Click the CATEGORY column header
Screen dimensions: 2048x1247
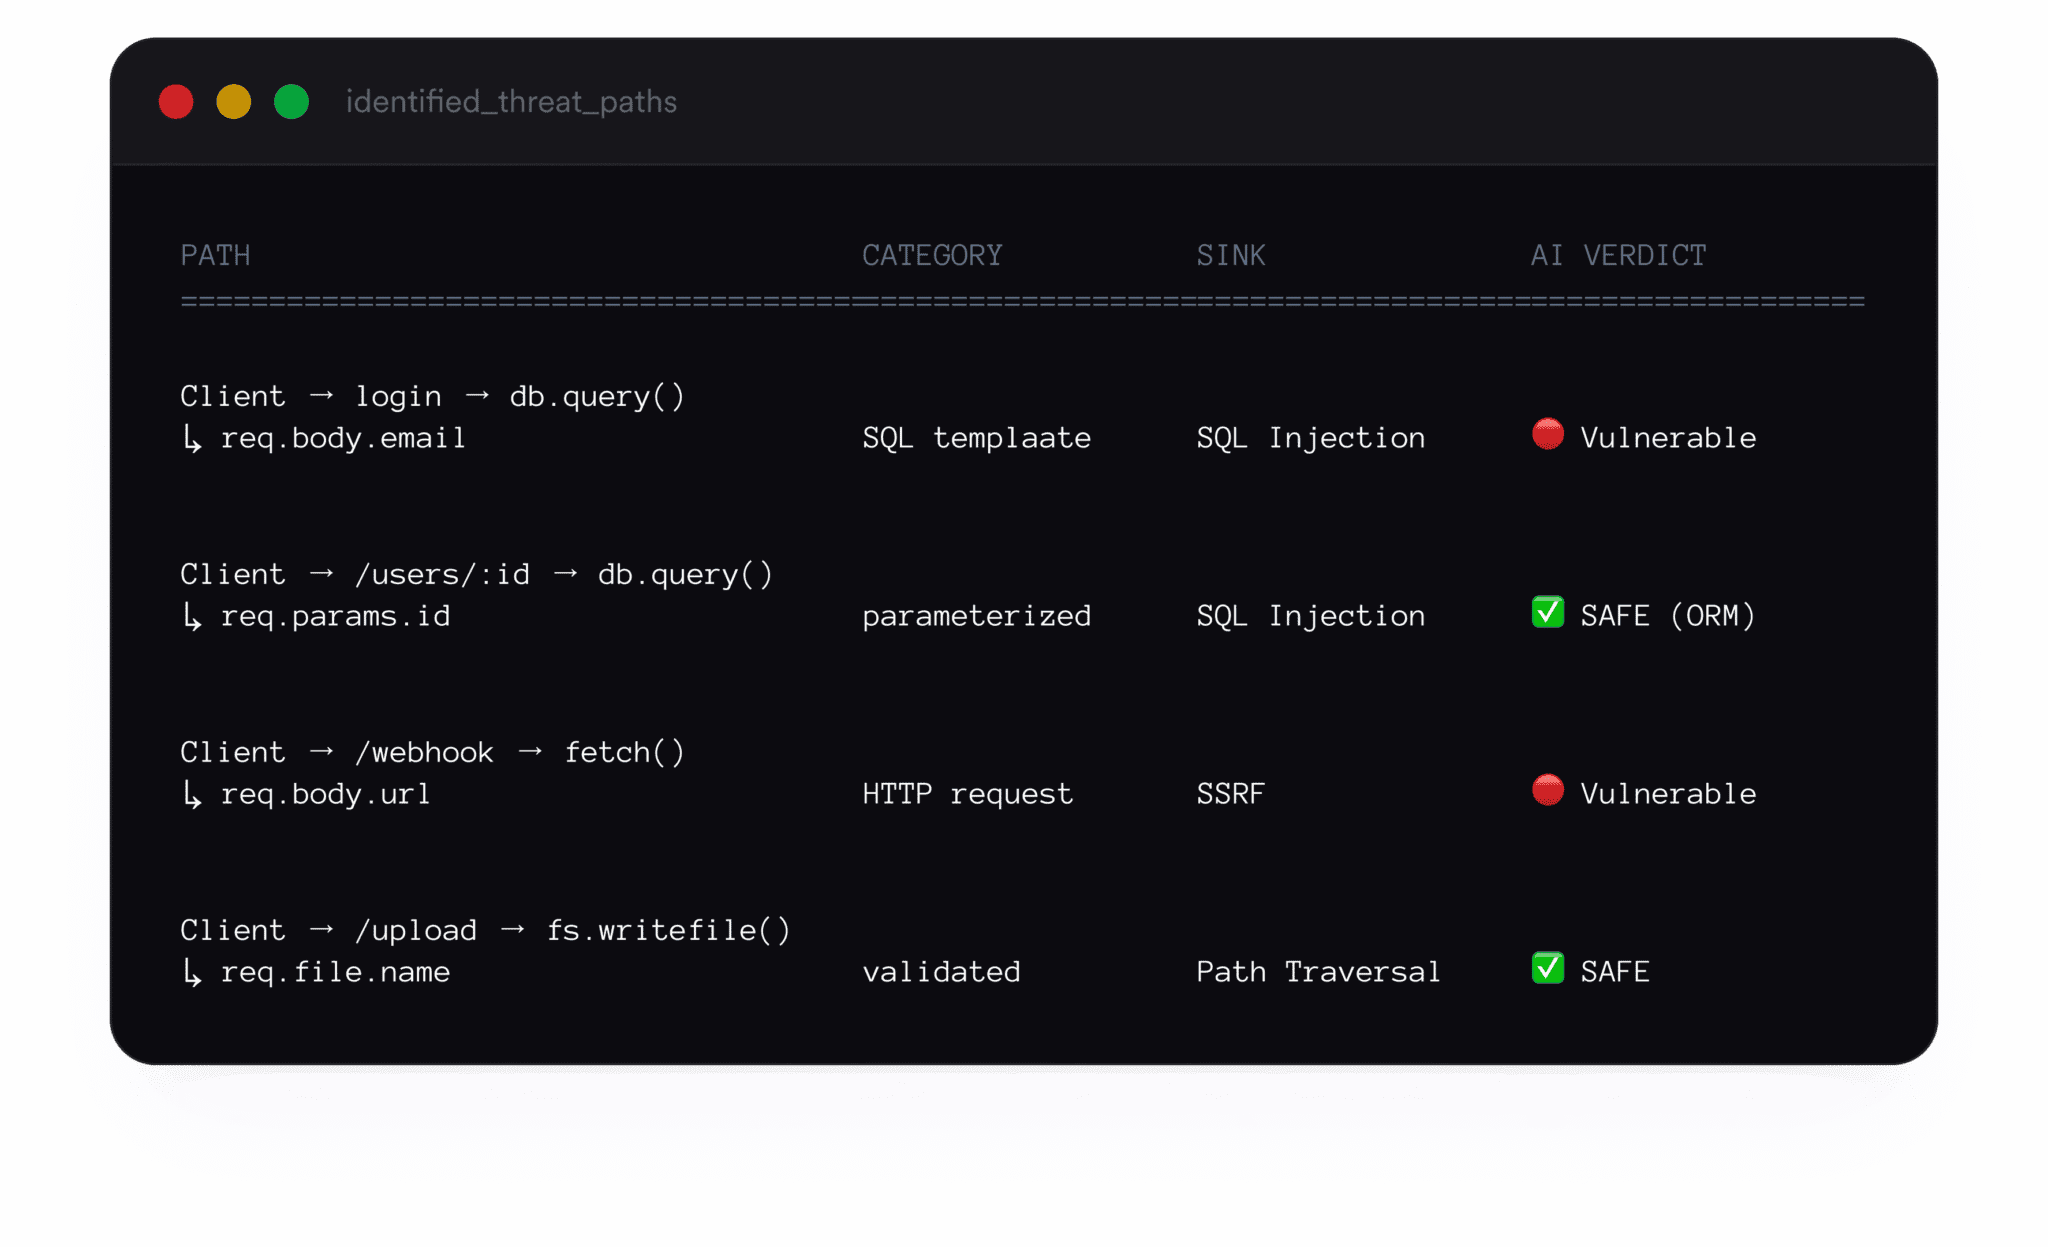(x=932, y=255)
